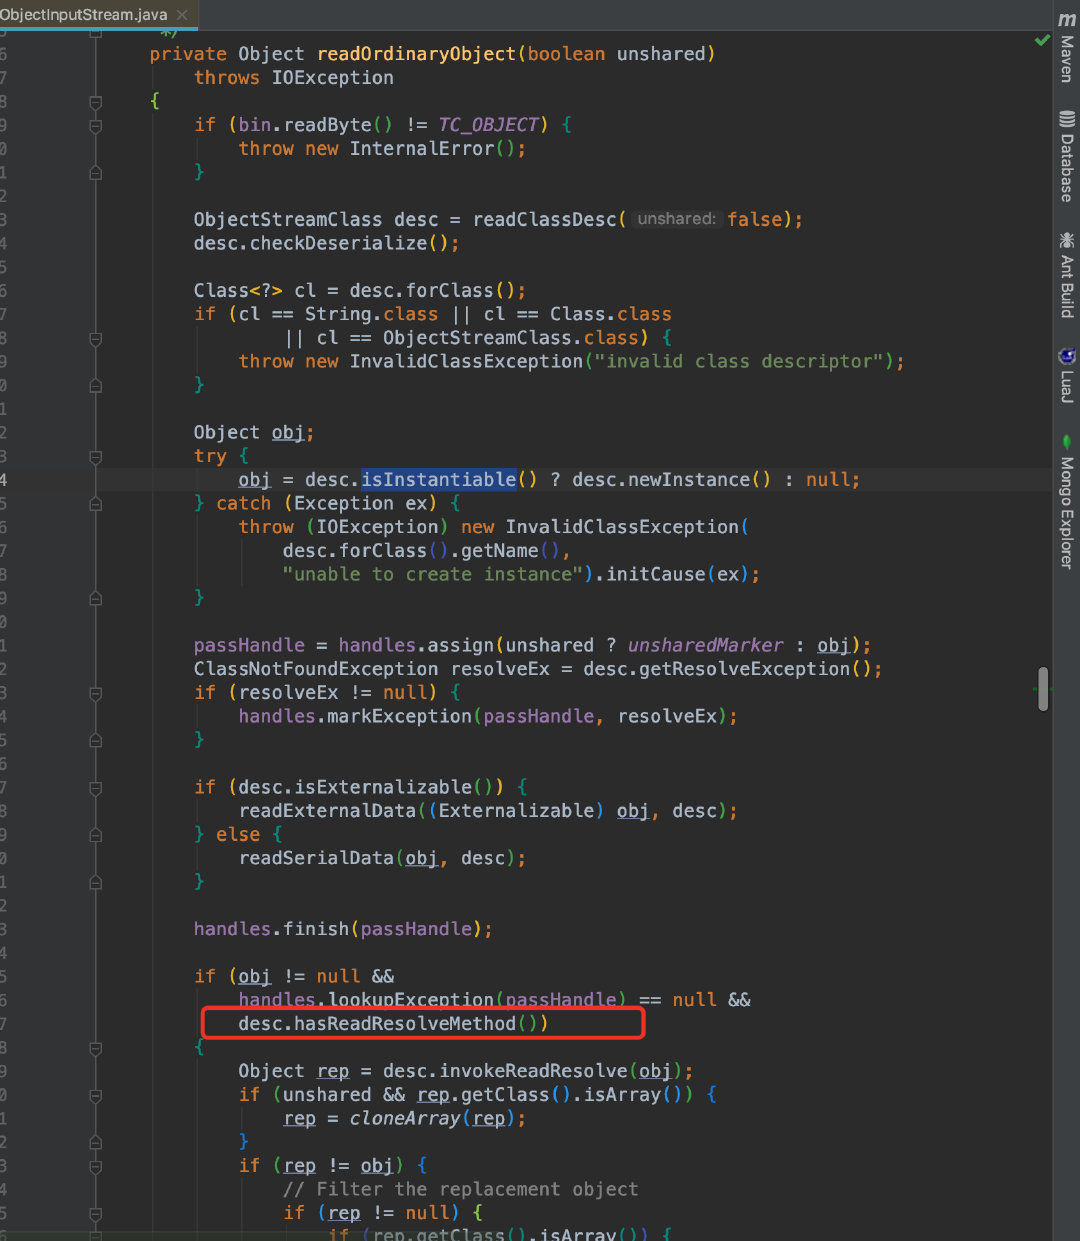
Task: Click the TC_OBJECT constant
Action: (x=489, y=125)
